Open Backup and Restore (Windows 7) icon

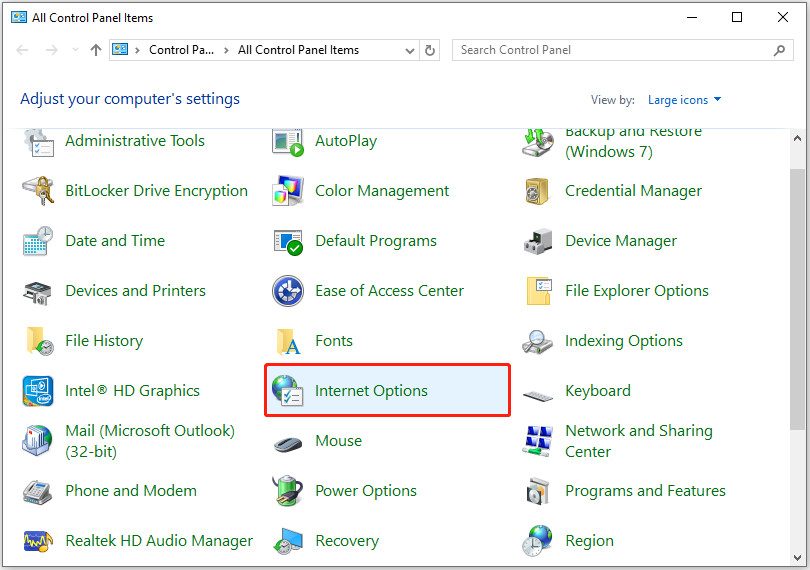click(x=538, y=143)
